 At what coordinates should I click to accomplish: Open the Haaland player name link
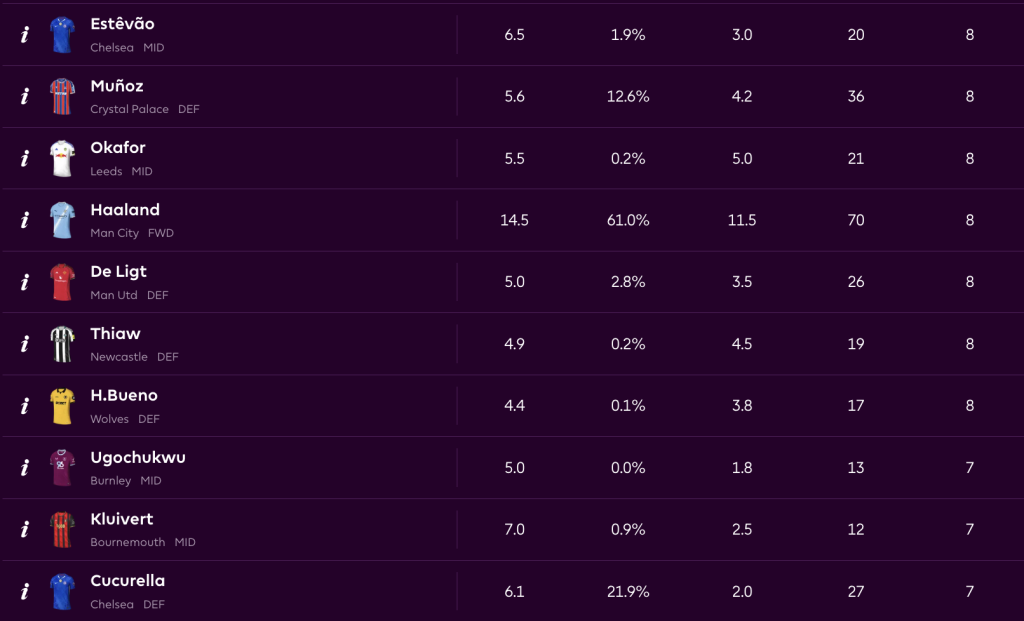[125, 210]
